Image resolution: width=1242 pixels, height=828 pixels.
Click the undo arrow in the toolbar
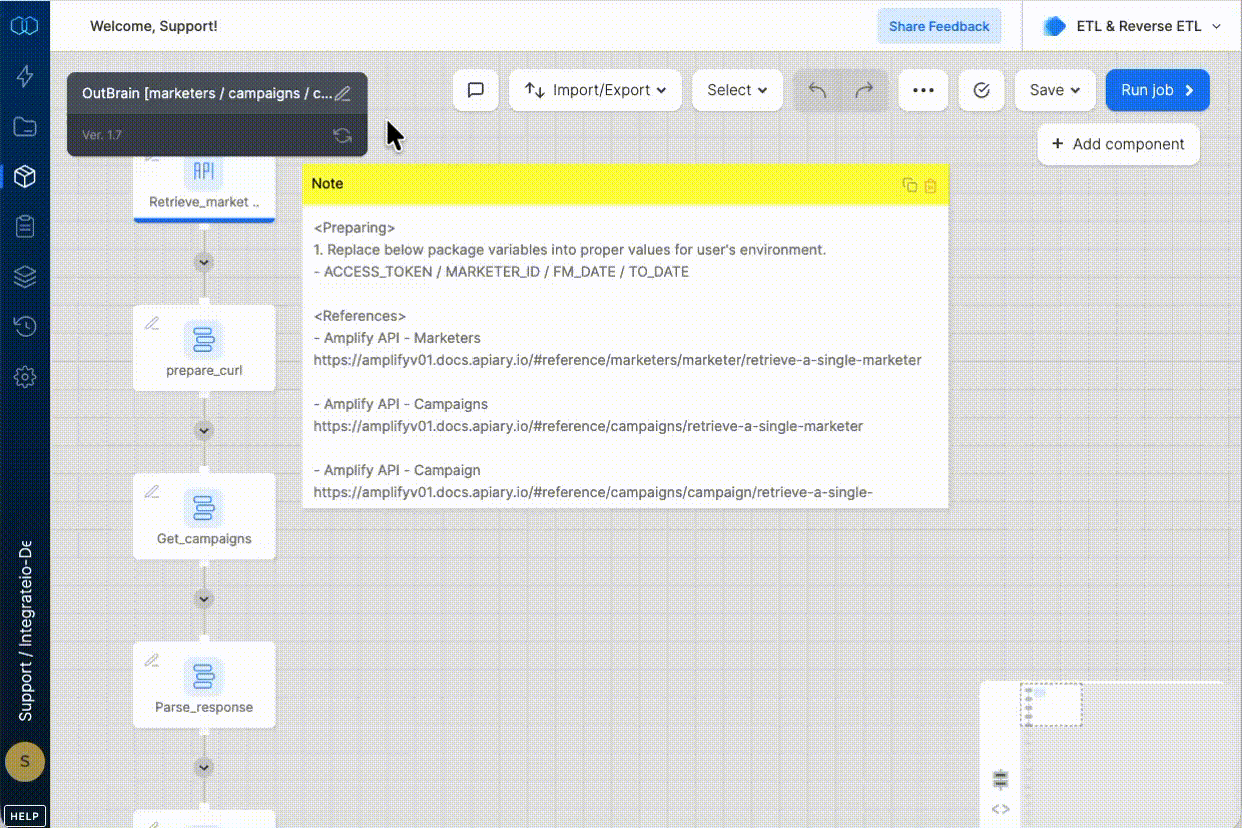tap(816, 90)
